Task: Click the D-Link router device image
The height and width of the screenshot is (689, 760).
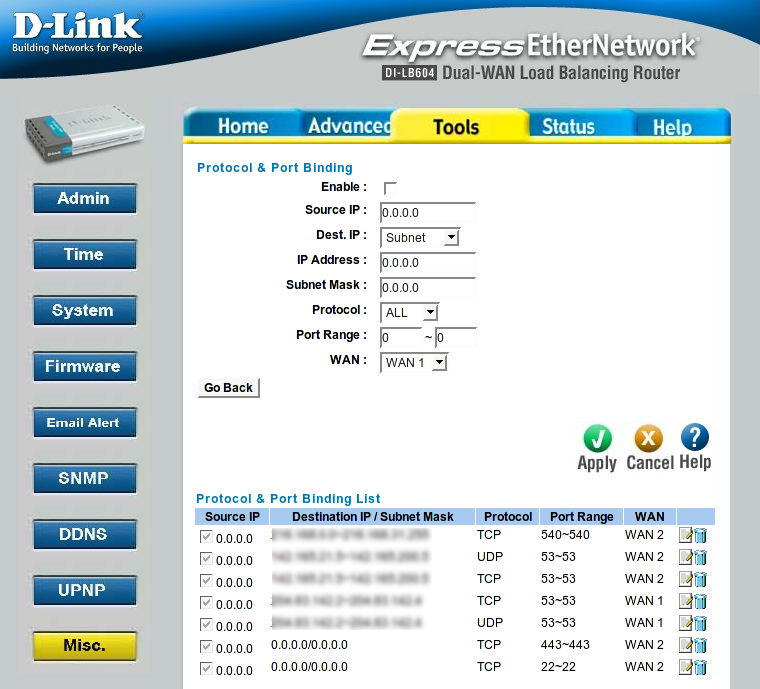Action: (84, 132)
